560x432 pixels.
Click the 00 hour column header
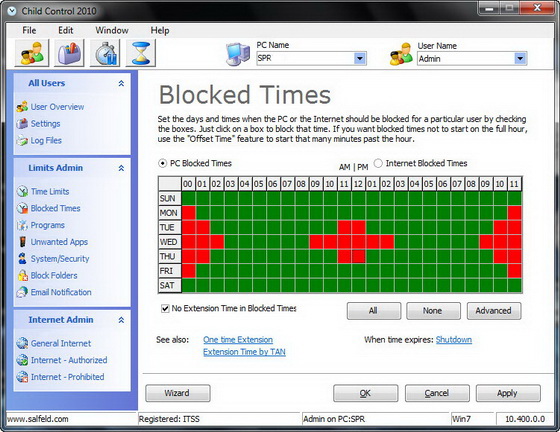188,184
